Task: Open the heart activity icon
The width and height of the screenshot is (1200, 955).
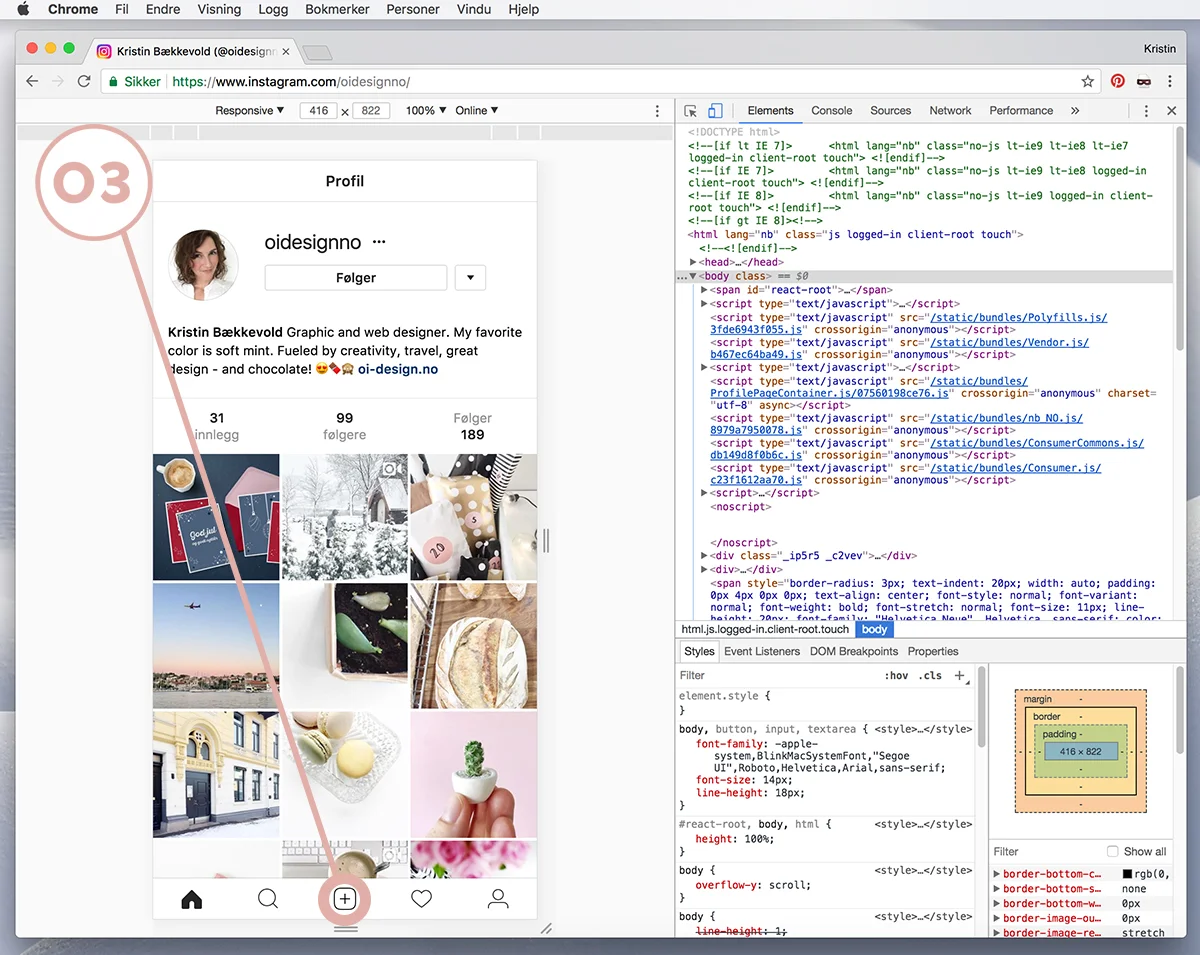Action: (422, 900)
